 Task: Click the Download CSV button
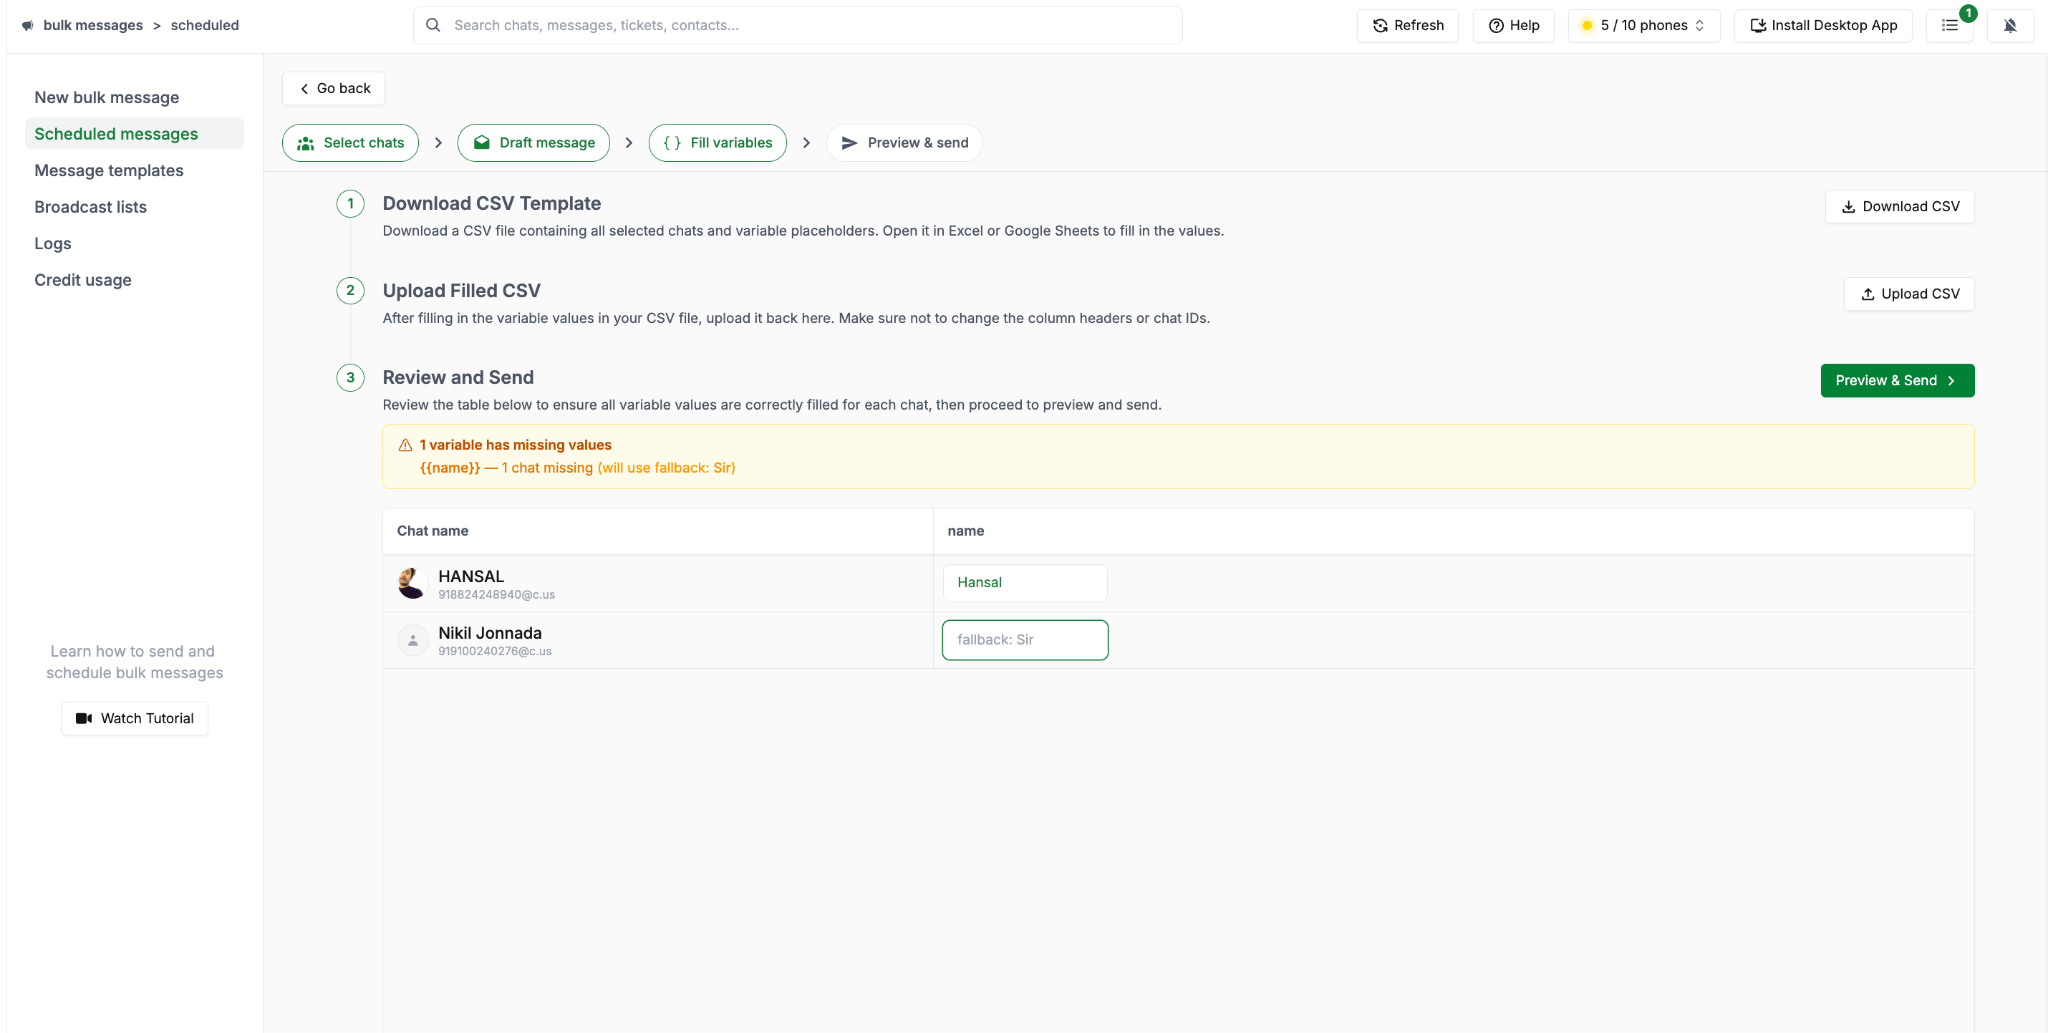[x=1900, y=207]
